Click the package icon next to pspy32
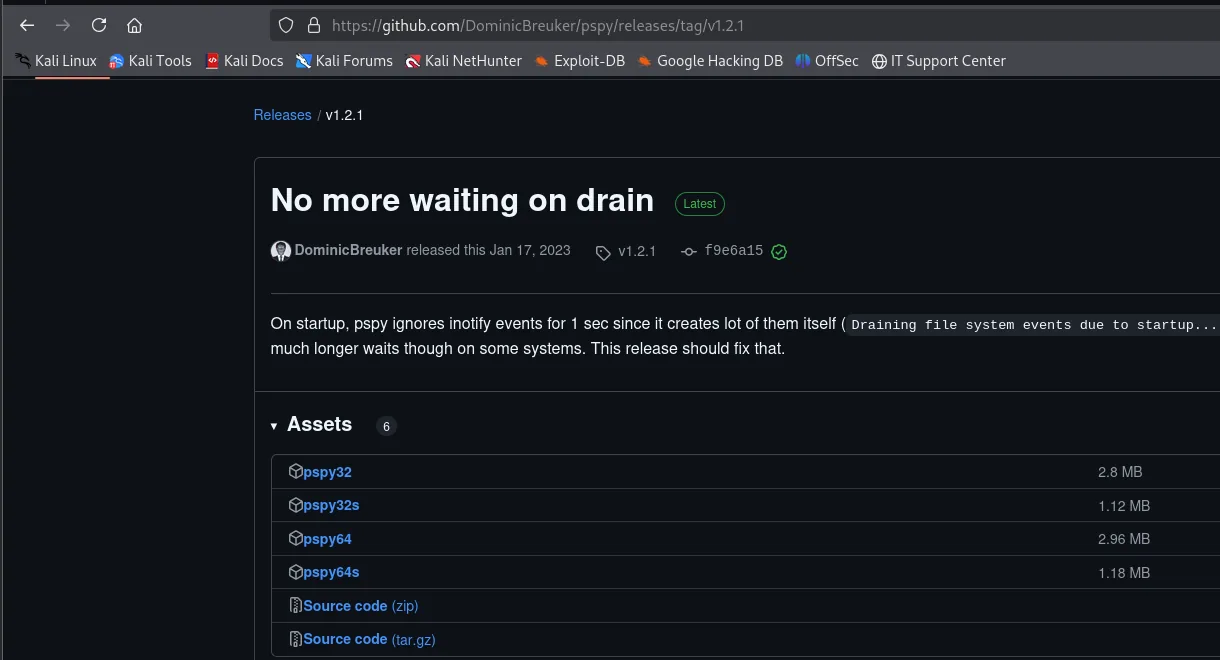This screenshot has width=1220, height=660. 295,471
